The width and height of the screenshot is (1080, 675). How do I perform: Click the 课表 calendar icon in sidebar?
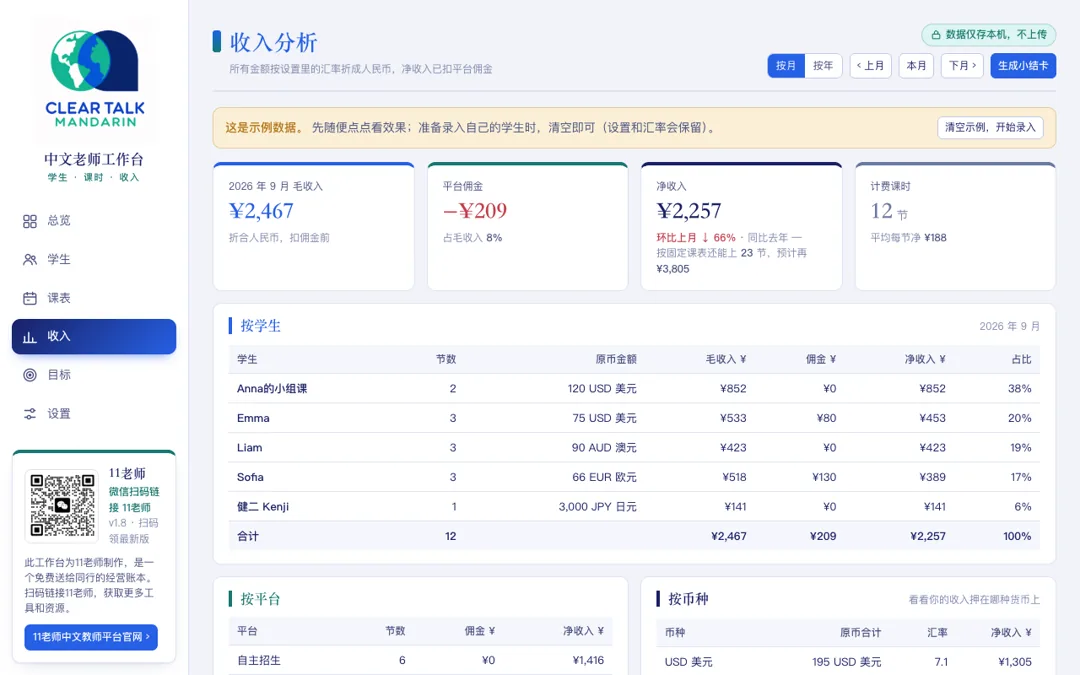pos(30,298)
